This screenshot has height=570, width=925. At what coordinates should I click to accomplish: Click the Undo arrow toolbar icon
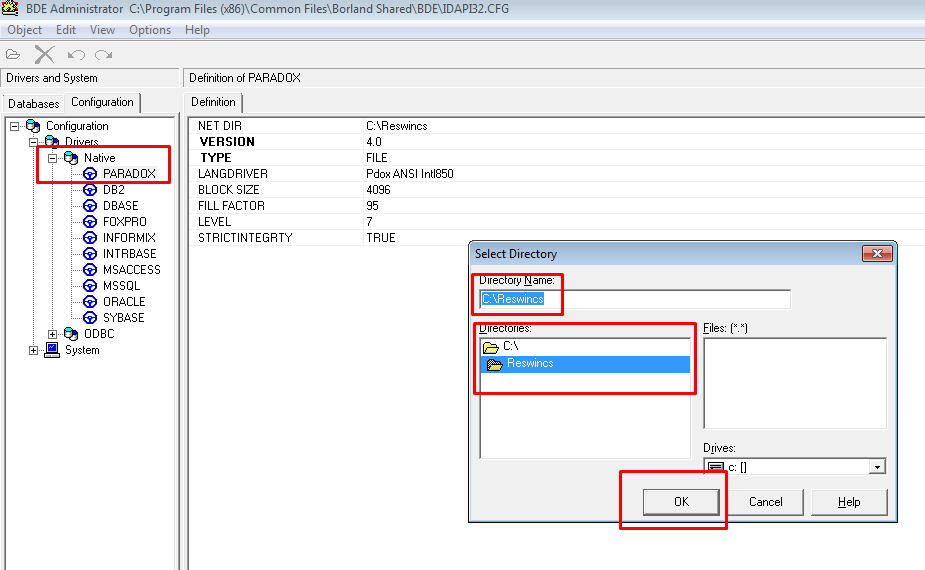click(x=76, y=55)
